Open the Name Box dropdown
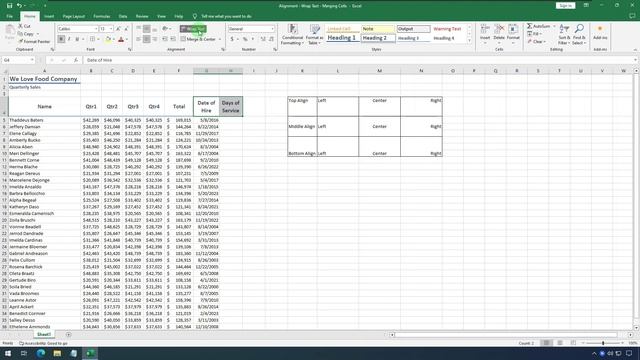This screenshot has width=640, height=360. pos(32,60)
